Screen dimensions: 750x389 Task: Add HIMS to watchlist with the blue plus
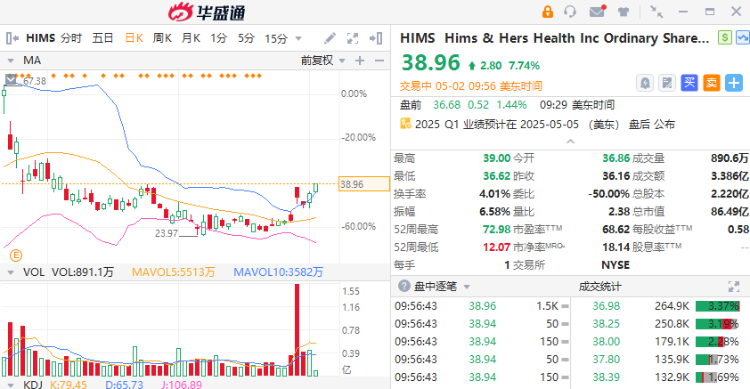coord(734,83)
